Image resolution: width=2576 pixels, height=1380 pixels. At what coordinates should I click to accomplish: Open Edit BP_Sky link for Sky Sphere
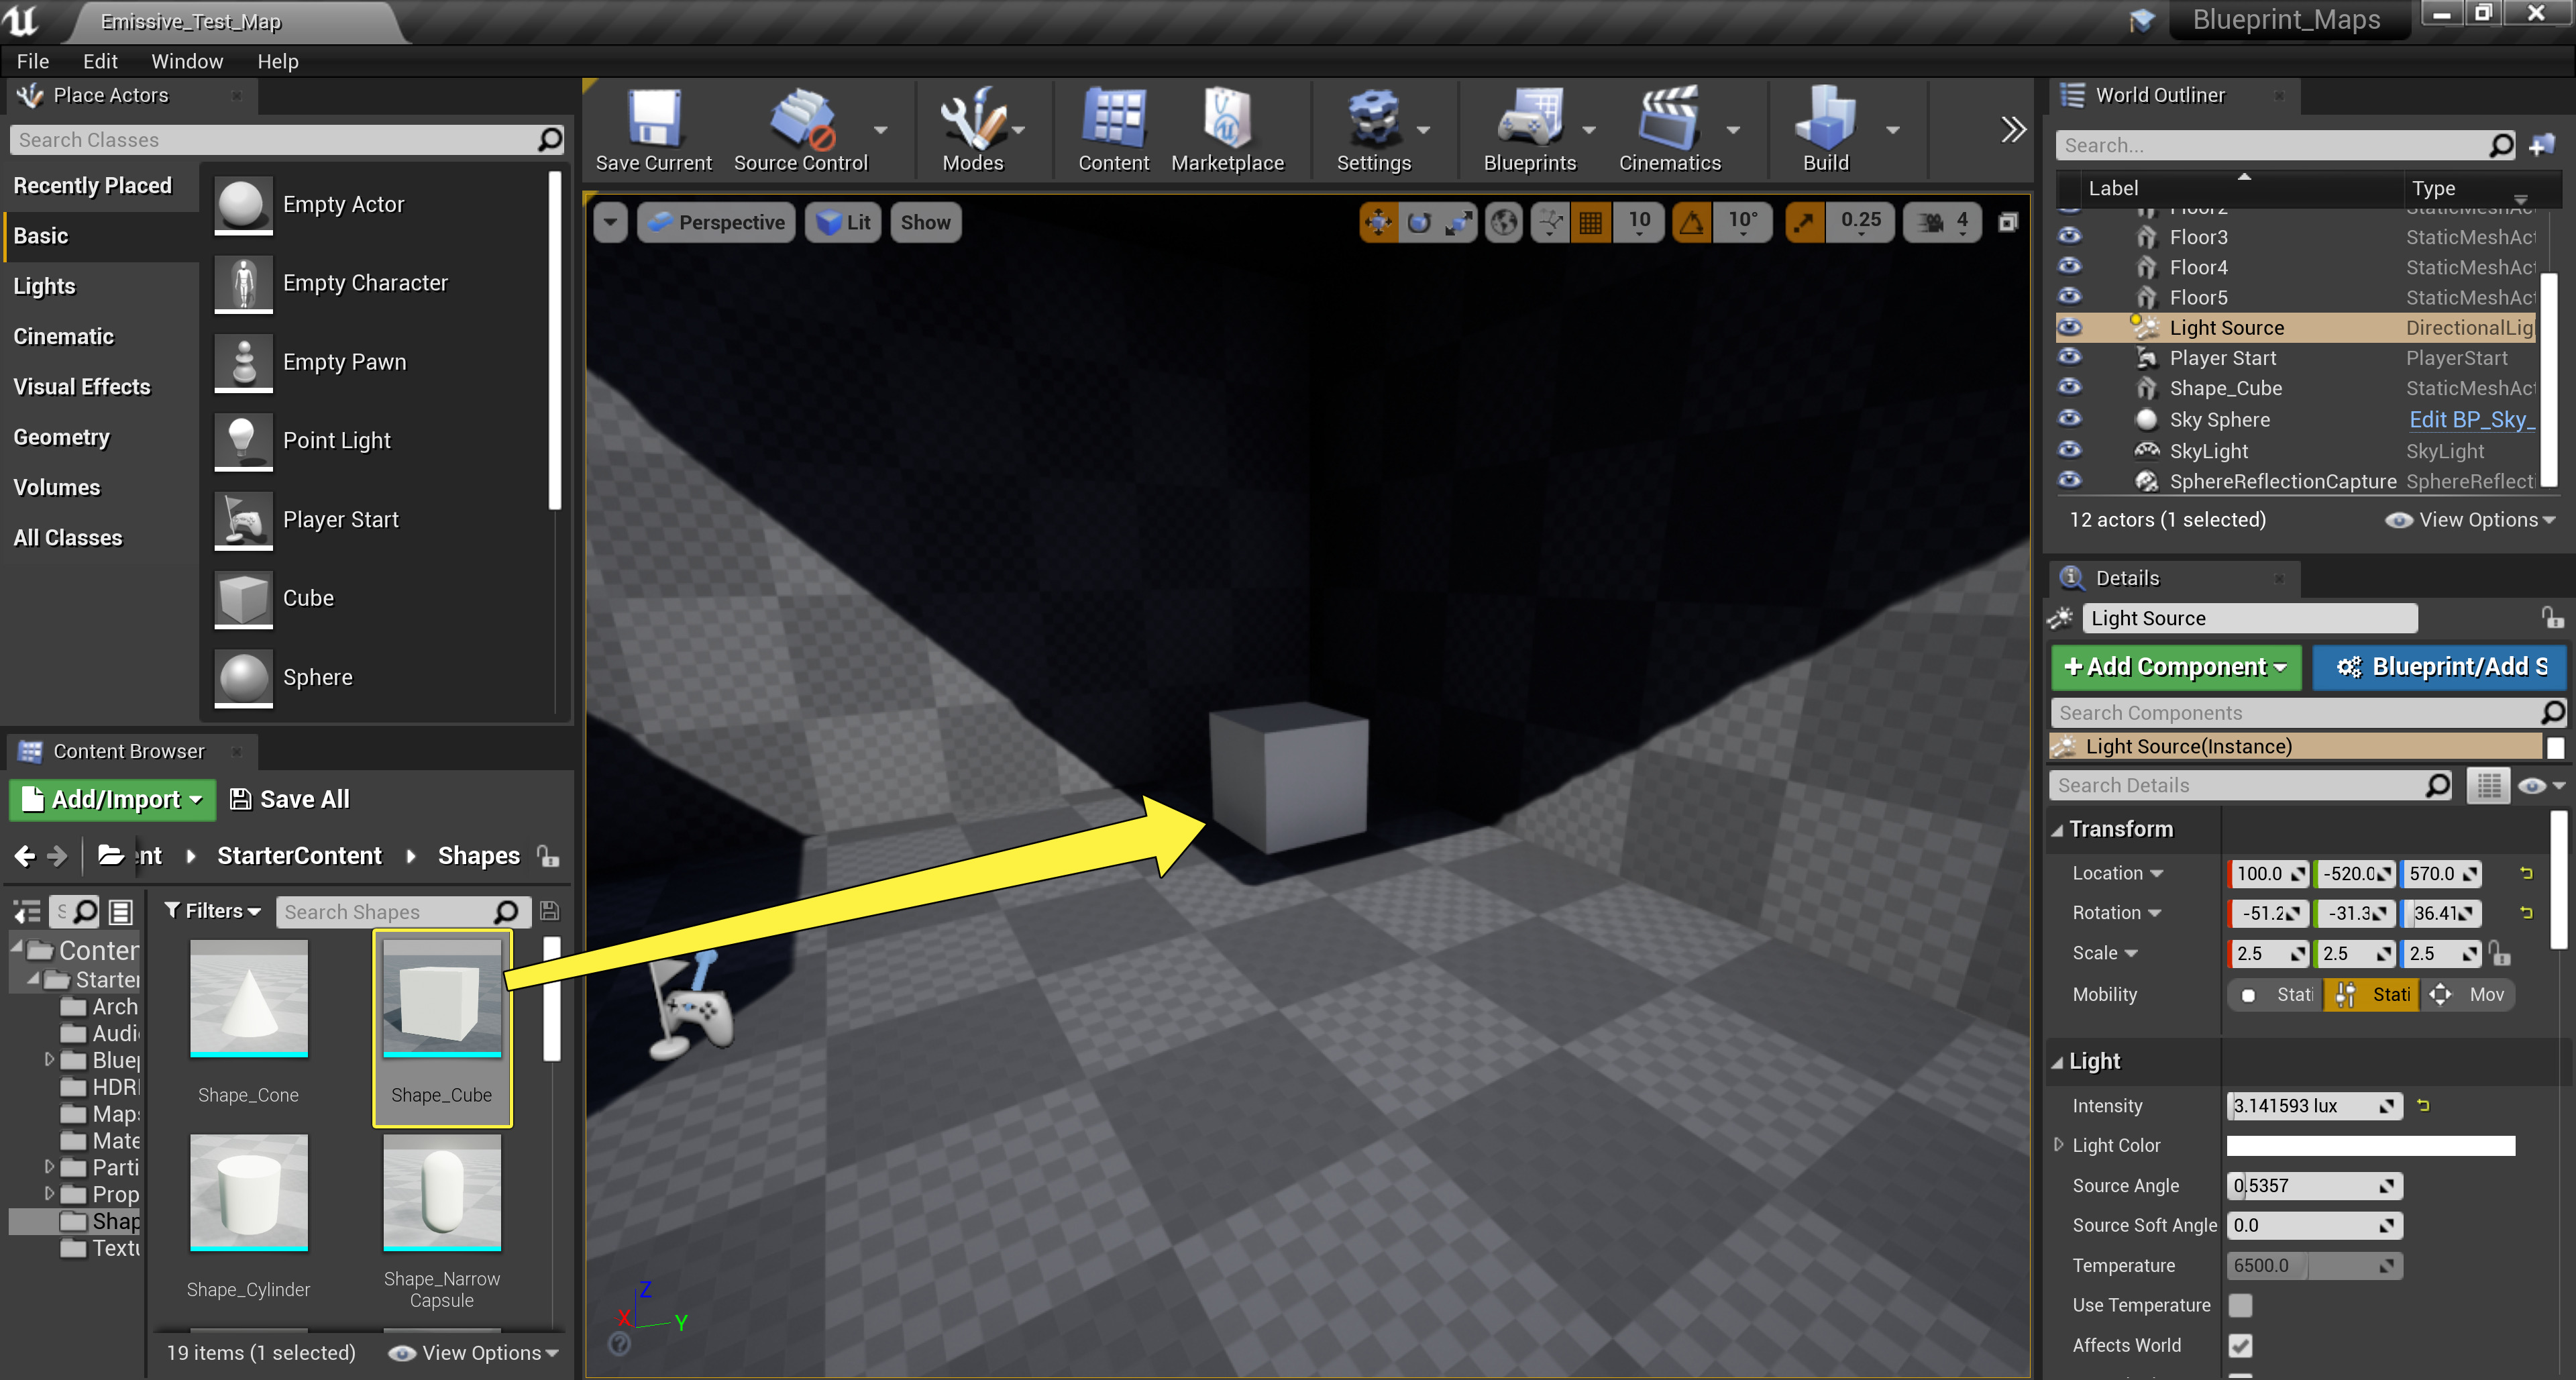pos(2469,419)
